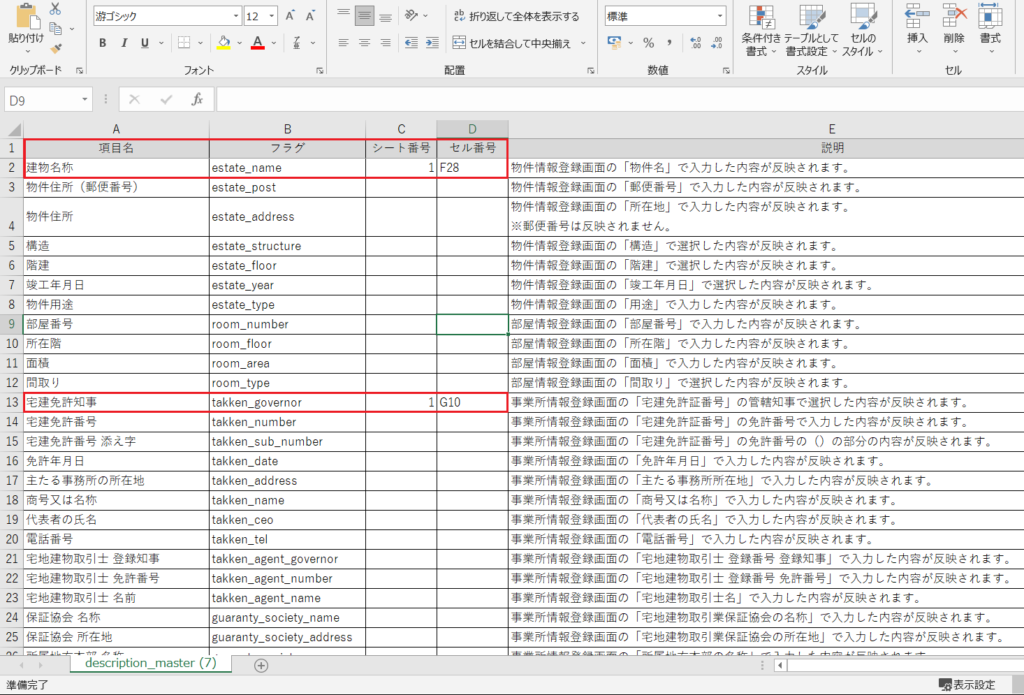Increase font size with the larger A
Image resolution: width=1024 pixels, height=695 pixels.
point(290,16)
